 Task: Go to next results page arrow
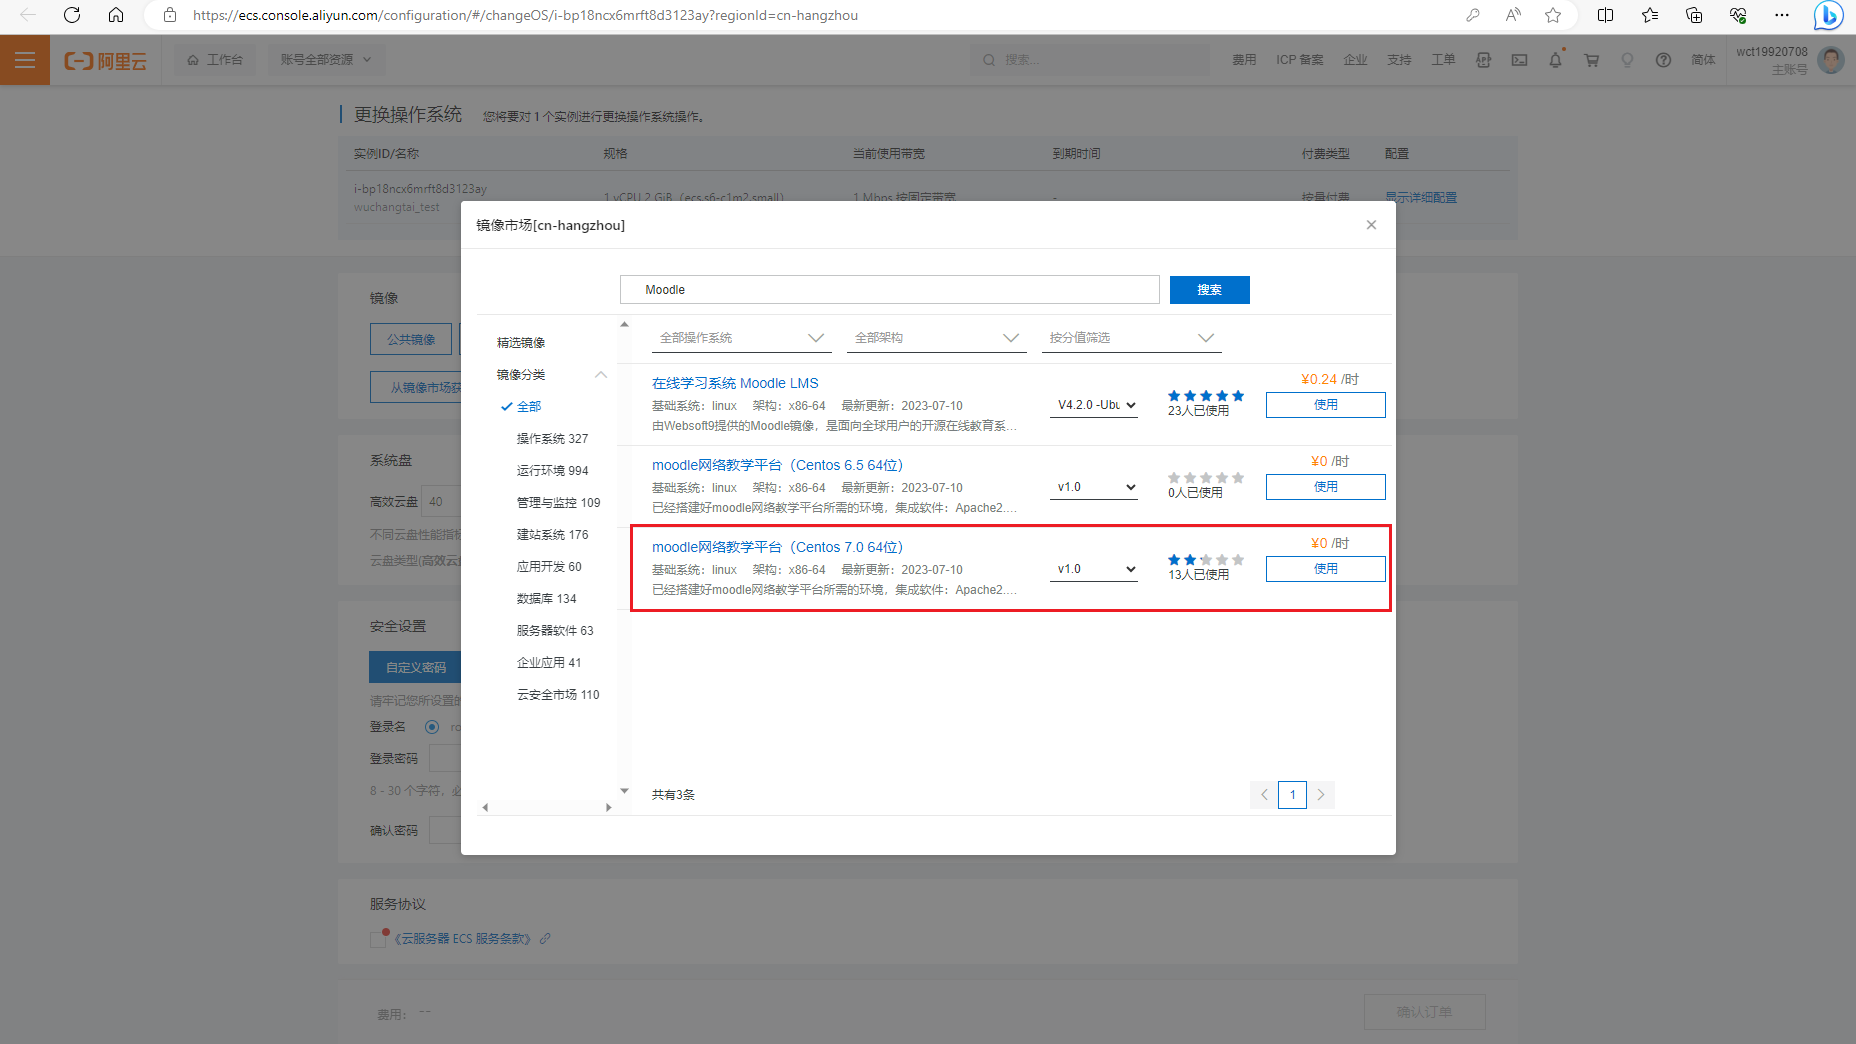(1321, 795)
